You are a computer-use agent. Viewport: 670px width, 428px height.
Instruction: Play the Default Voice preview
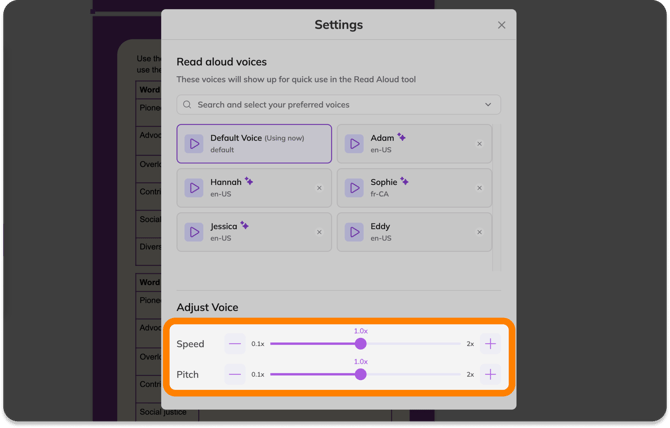coord(194,144)
